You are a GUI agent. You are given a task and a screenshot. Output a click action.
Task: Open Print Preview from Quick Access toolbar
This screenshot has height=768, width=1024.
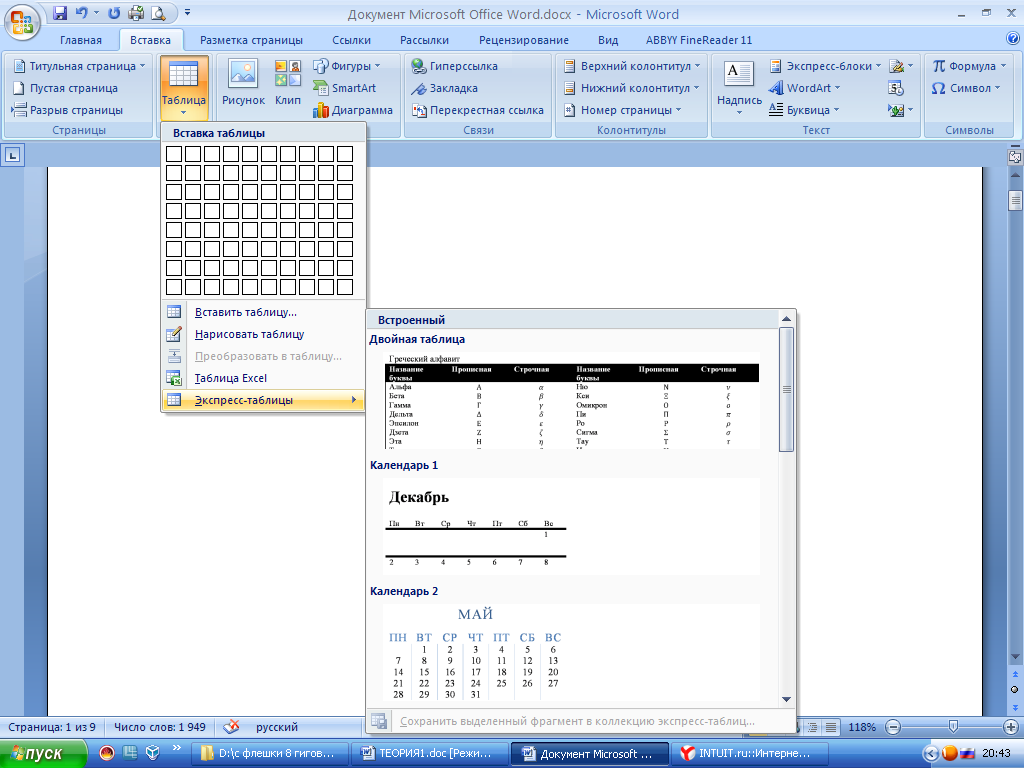[158, 12]
